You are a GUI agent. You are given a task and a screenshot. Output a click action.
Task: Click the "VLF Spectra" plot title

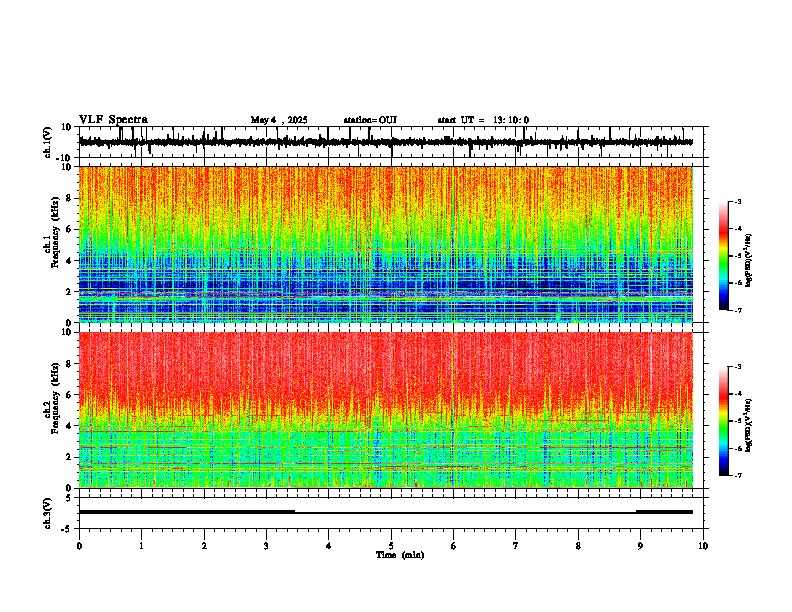113,120
